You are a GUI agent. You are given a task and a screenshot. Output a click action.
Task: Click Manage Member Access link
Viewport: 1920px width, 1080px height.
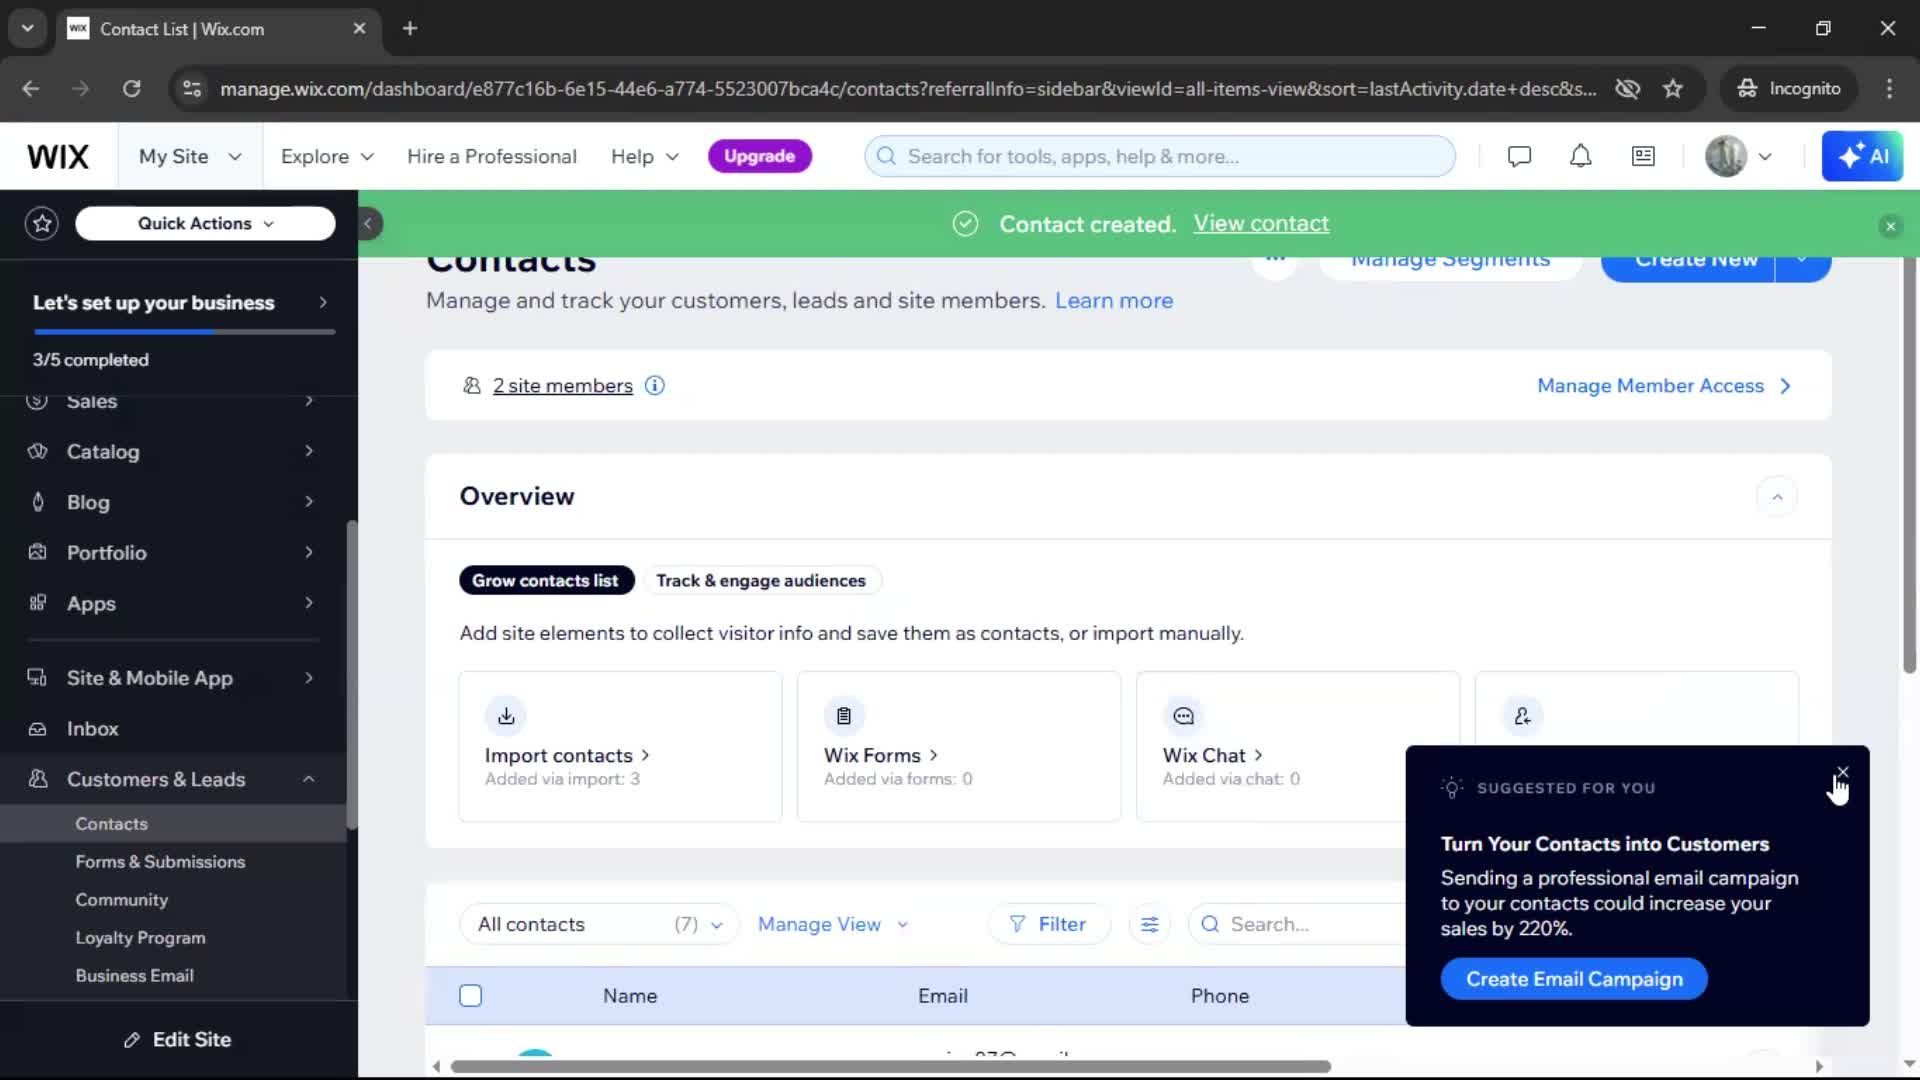coord(1663,386)
